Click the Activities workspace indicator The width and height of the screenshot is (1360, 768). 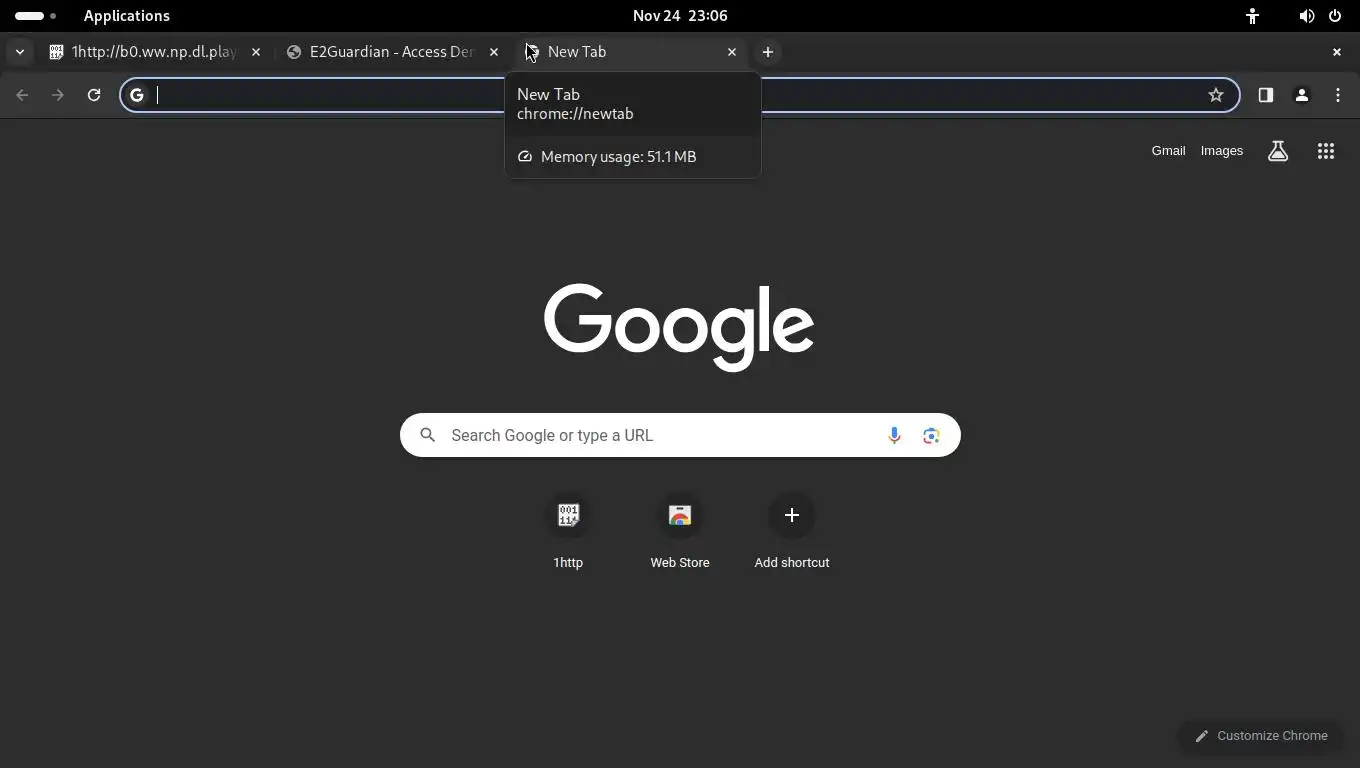[x=35, y=16]
